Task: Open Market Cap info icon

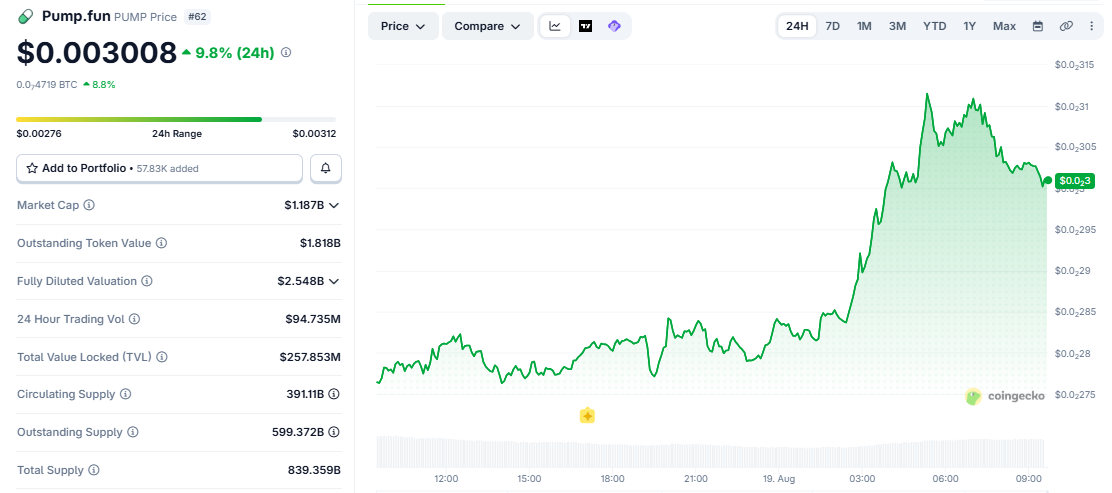Action: (89, 205)
